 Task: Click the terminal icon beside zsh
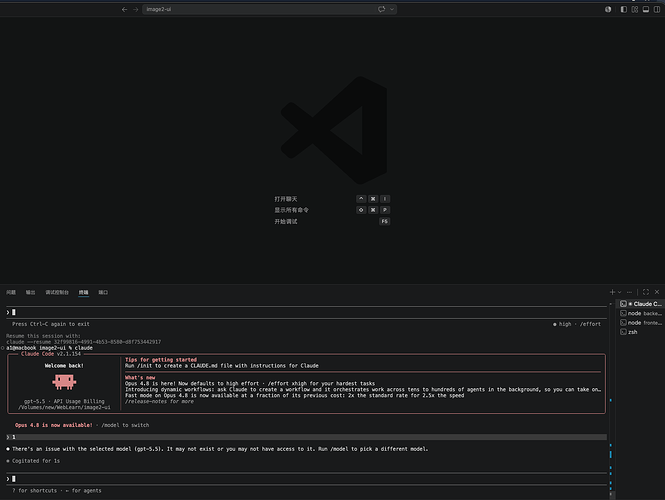pyautogui.click(x=623, y=332)
